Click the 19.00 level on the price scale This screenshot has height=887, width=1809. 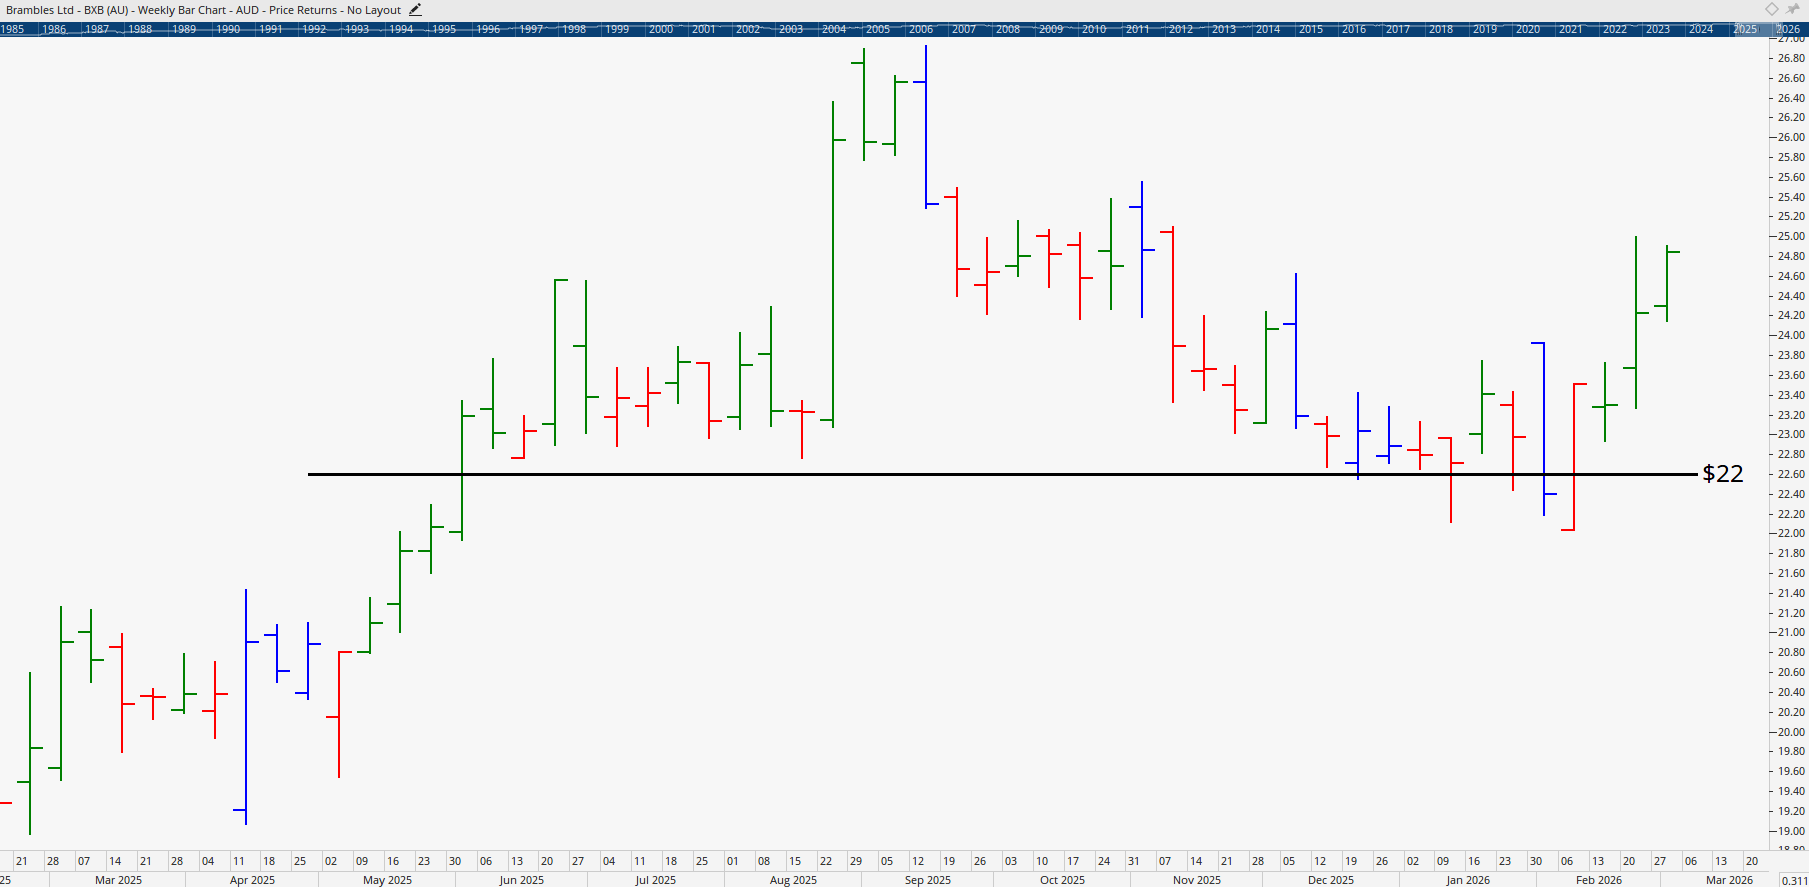[1791, 831]
